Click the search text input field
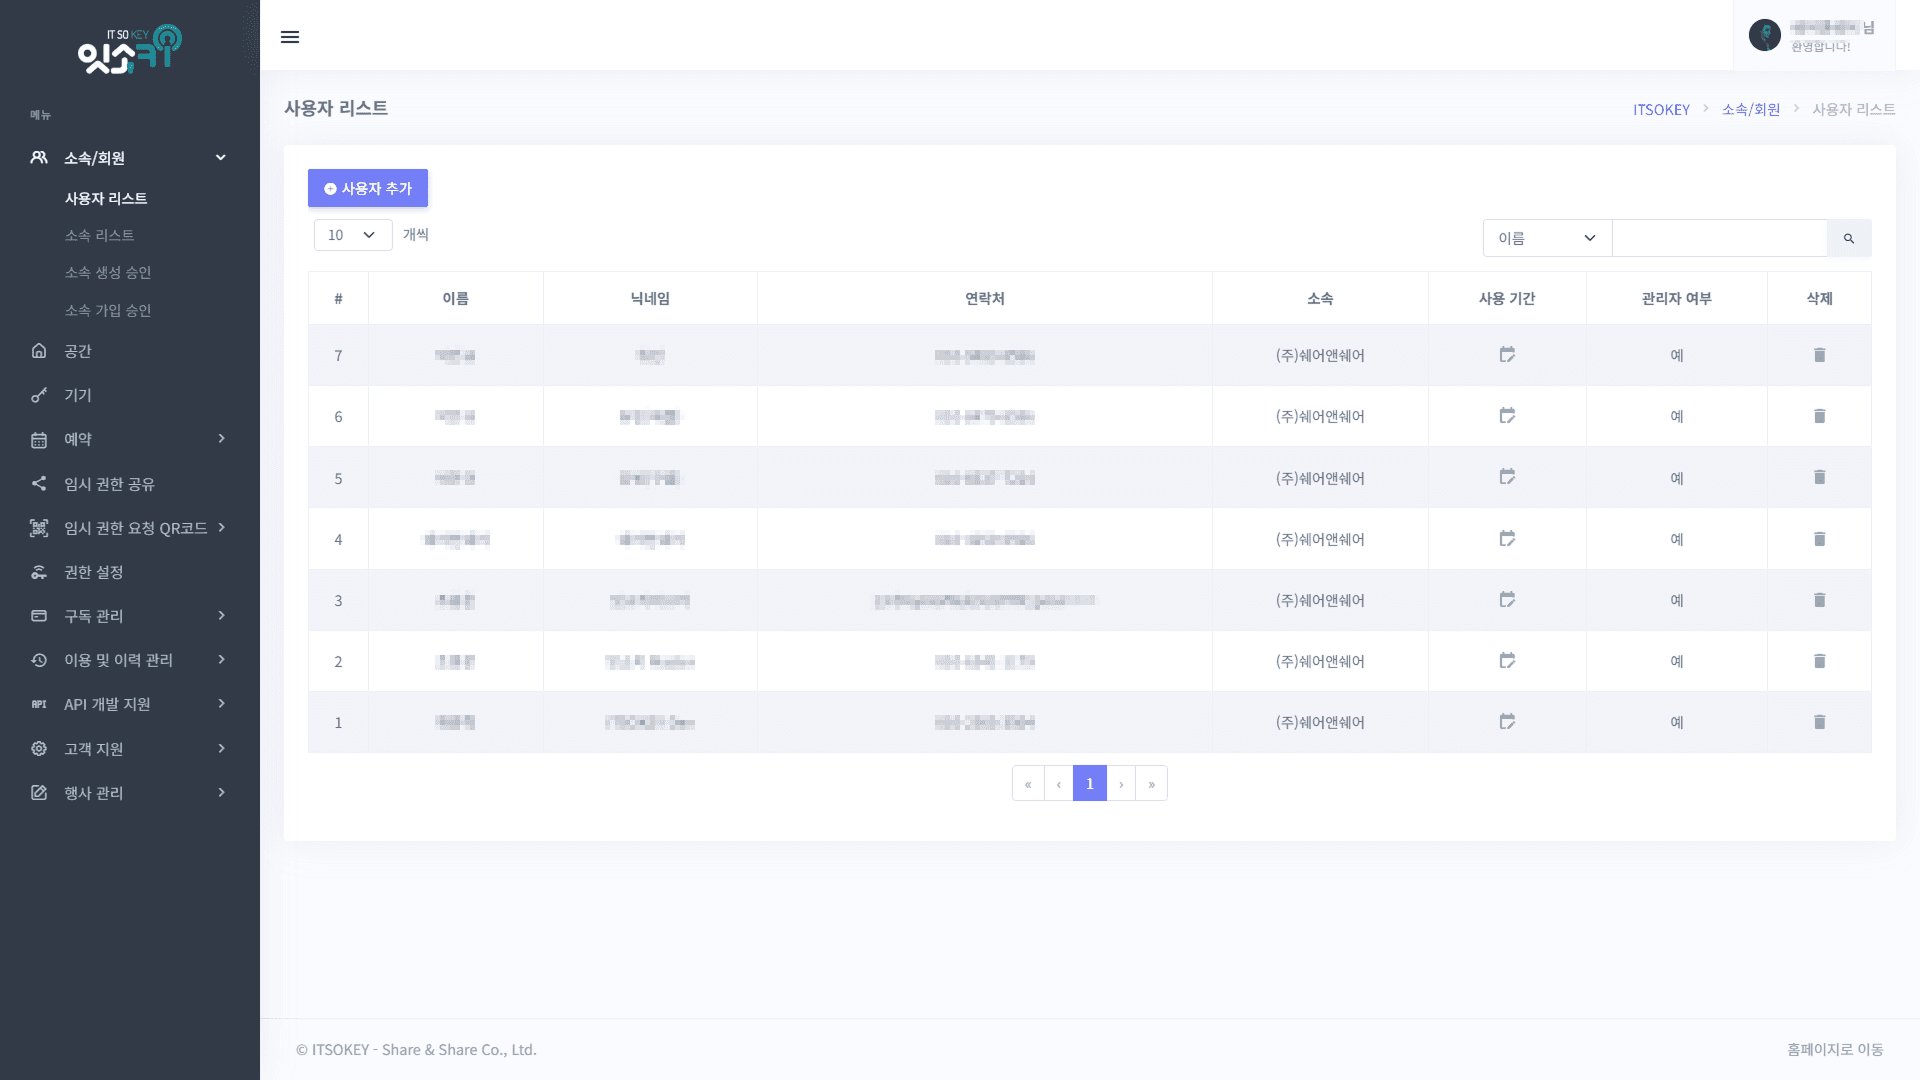Image resolution: width=1920 pixels, height=1080 pixels. click(1718, 238)
